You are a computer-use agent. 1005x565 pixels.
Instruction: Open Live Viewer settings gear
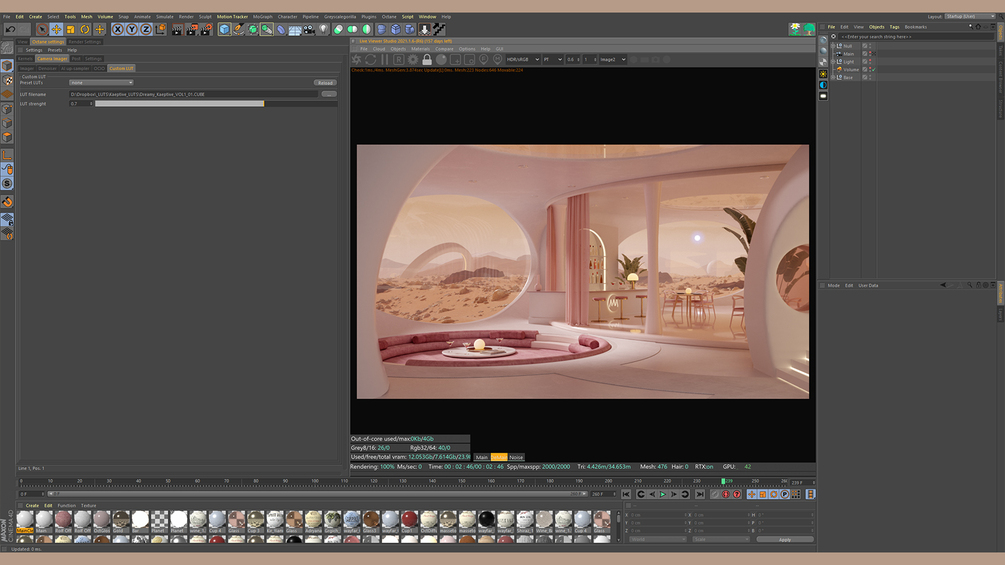pyautogui.click(x=413, y=60)
